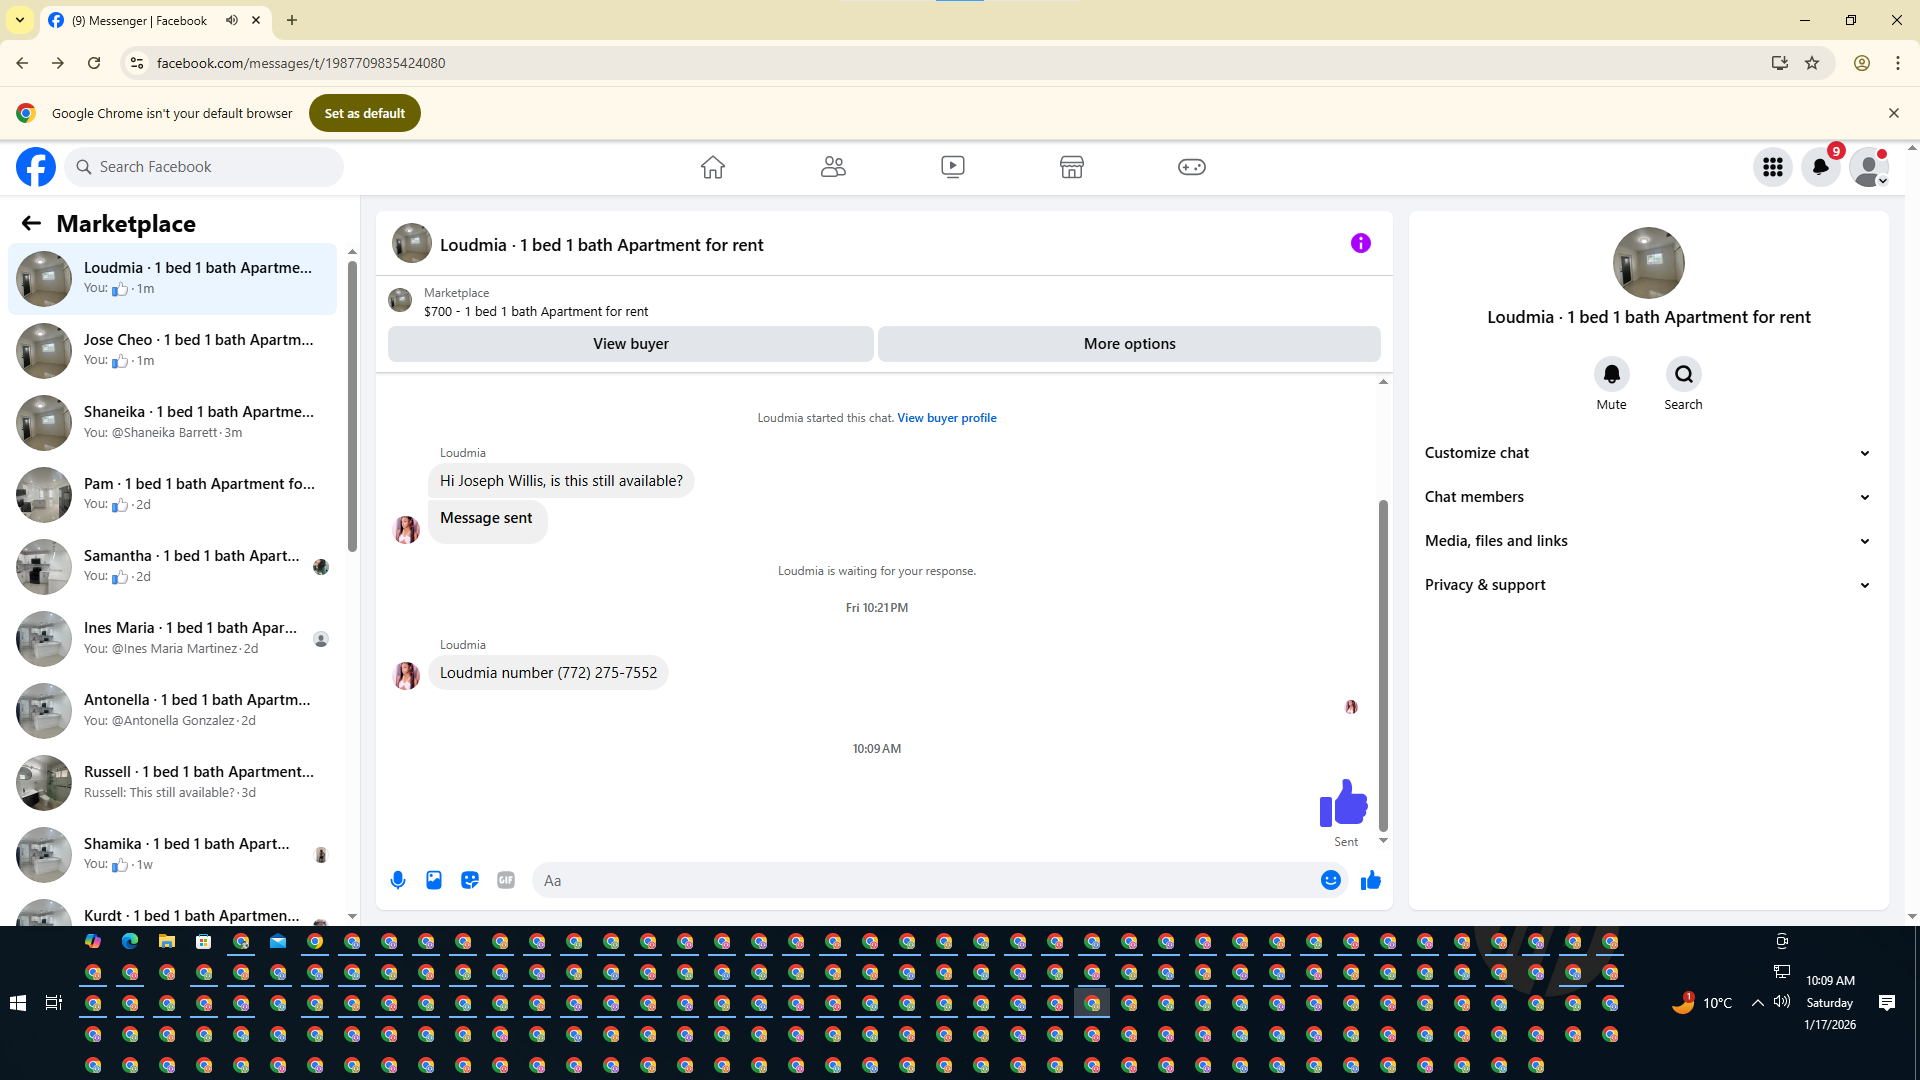Bookmark this page with star icon
Image resolution: width=1920 pixels, height=1080 pixels.
tap(1812, 63)
